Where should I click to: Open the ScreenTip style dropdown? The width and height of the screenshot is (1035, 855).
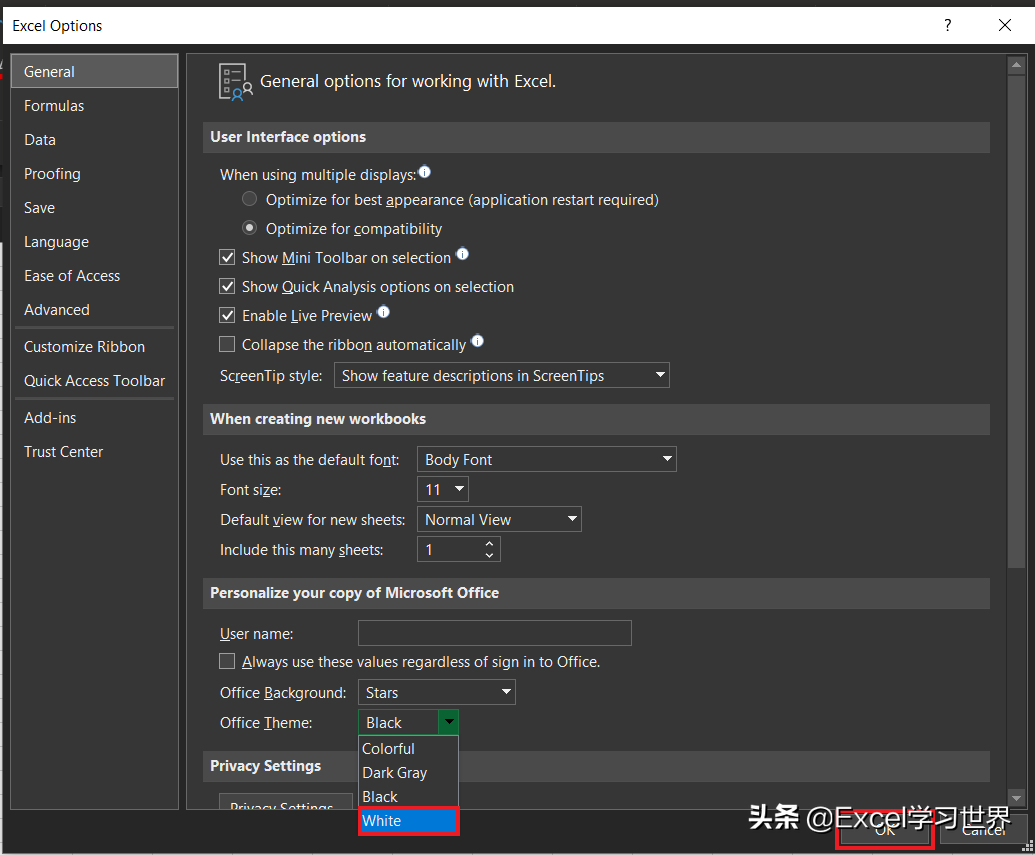tap(502, 375)
